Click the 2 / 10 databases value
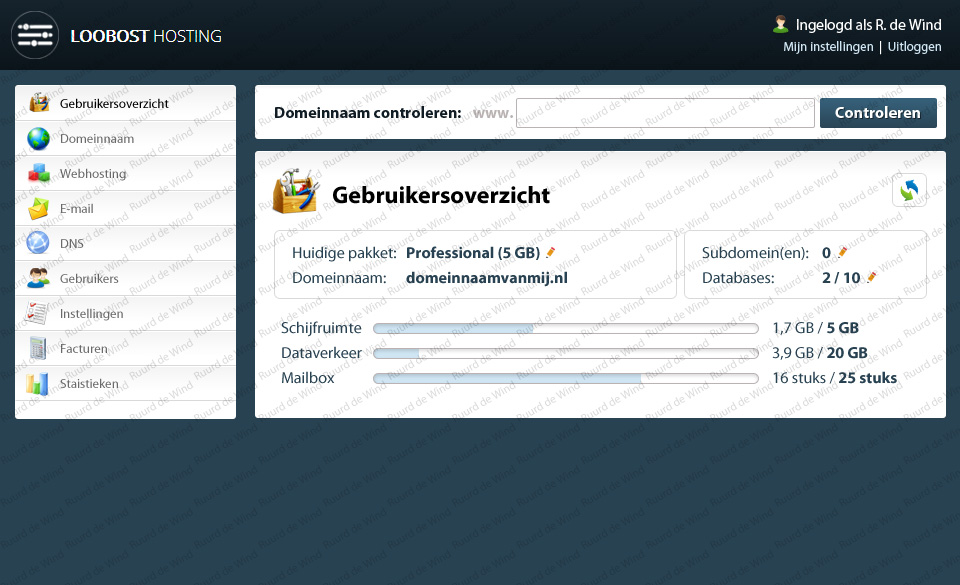 coord(841,278)
